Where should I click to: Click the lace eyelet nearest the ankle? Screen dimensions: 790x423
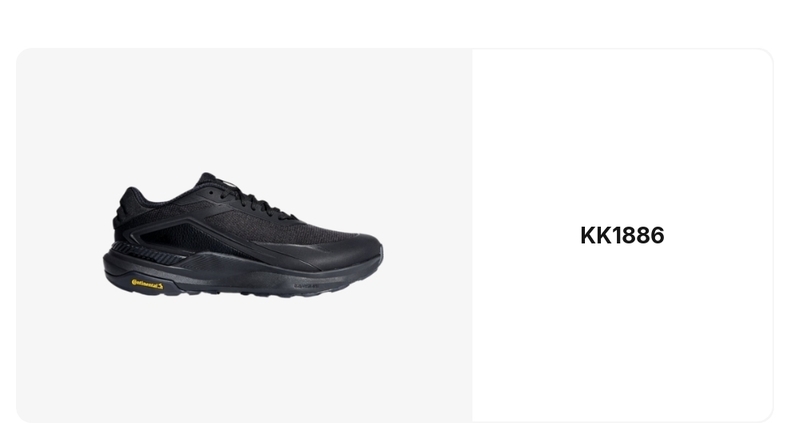211,192
